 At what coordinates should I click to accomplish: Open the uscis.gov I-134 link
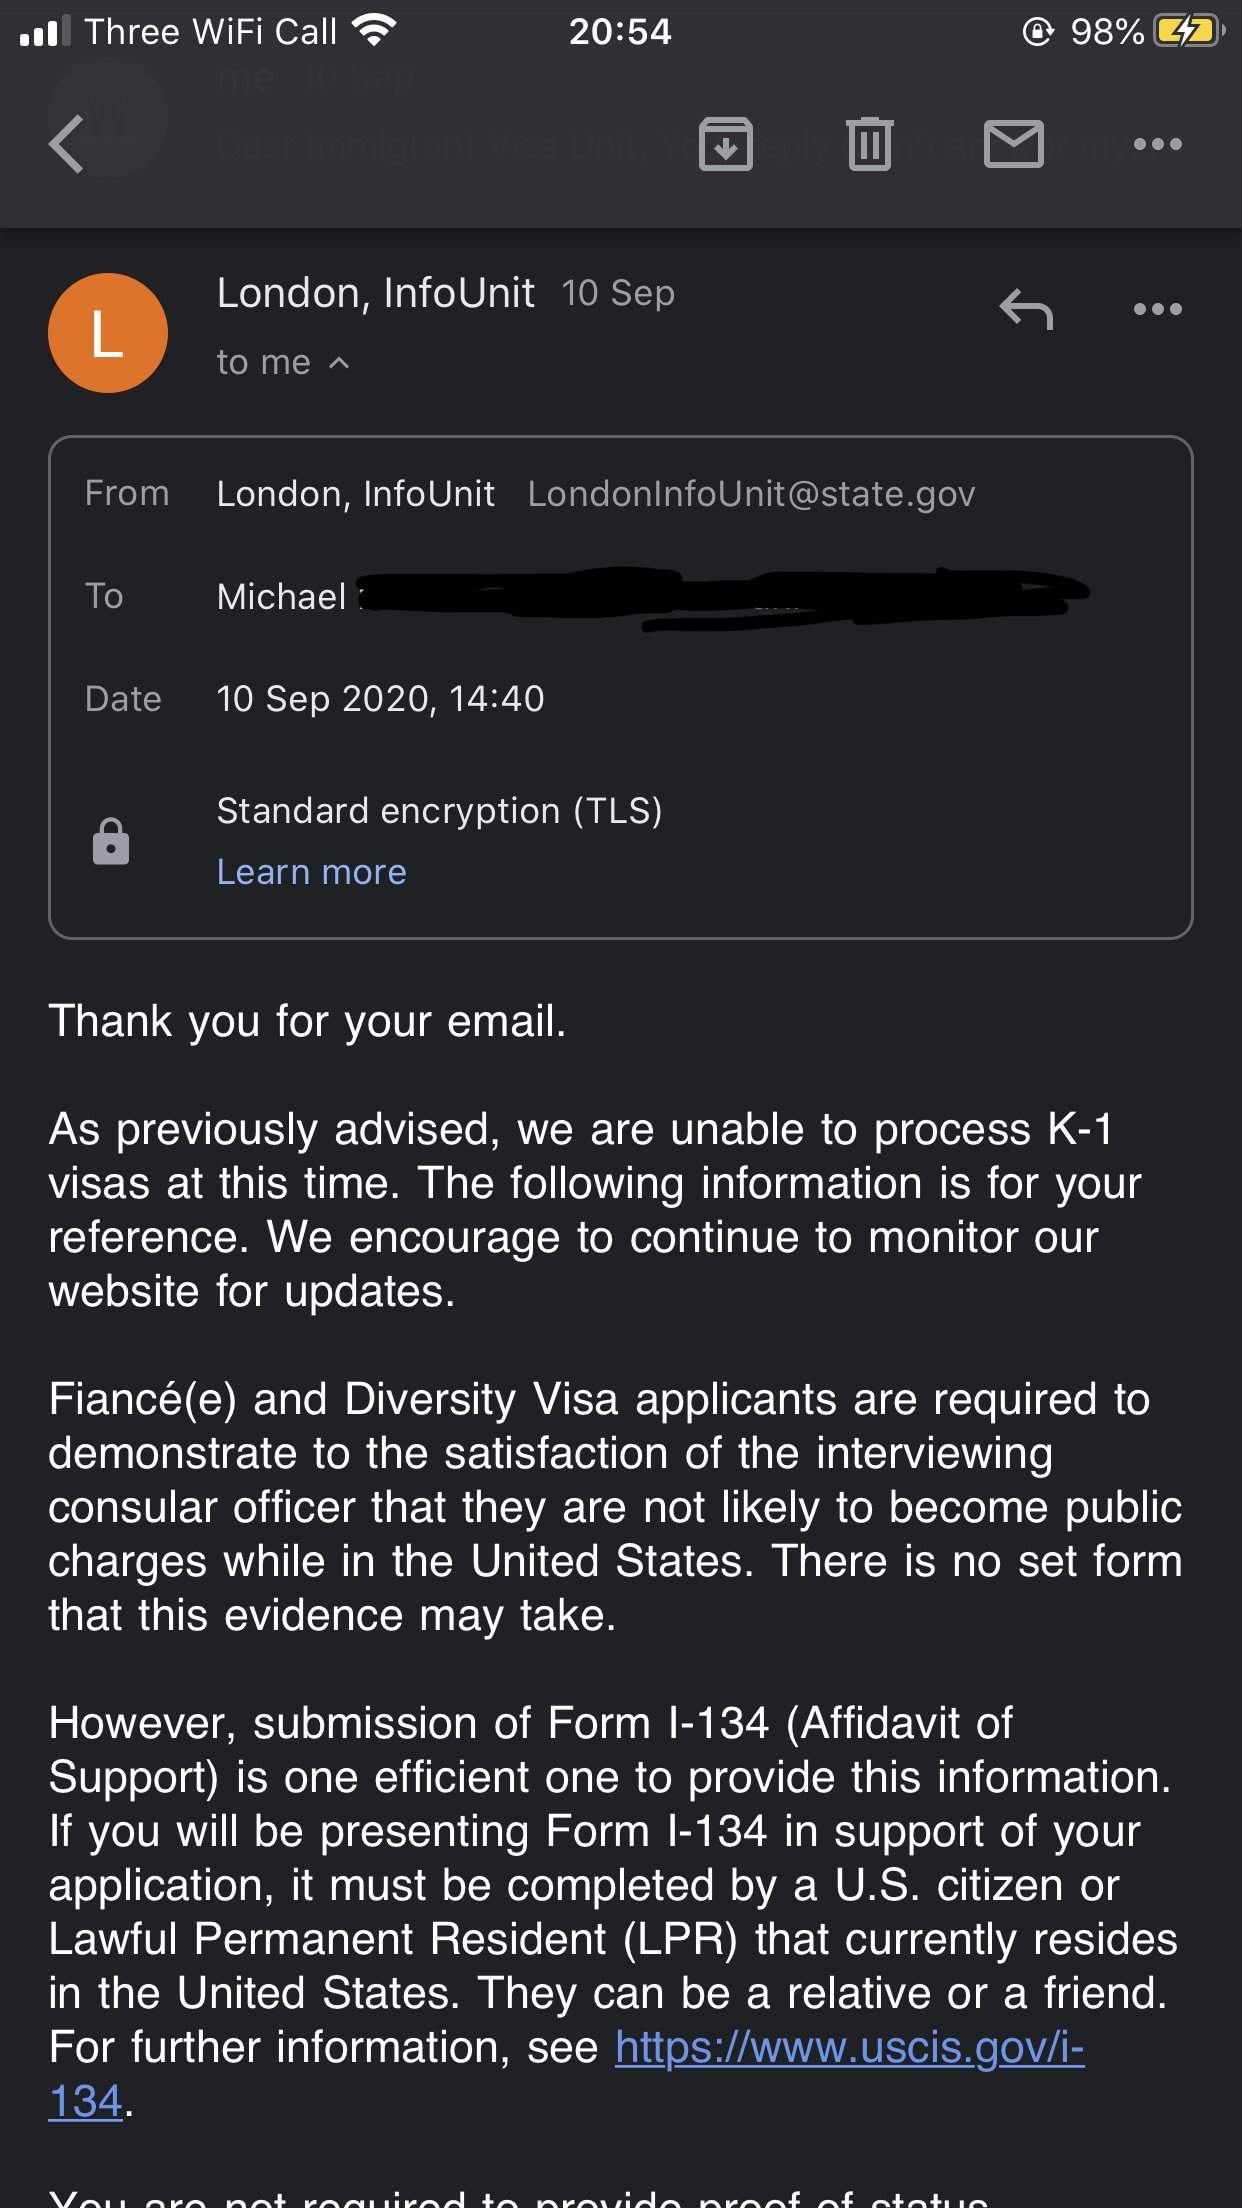pos(849,2047)
